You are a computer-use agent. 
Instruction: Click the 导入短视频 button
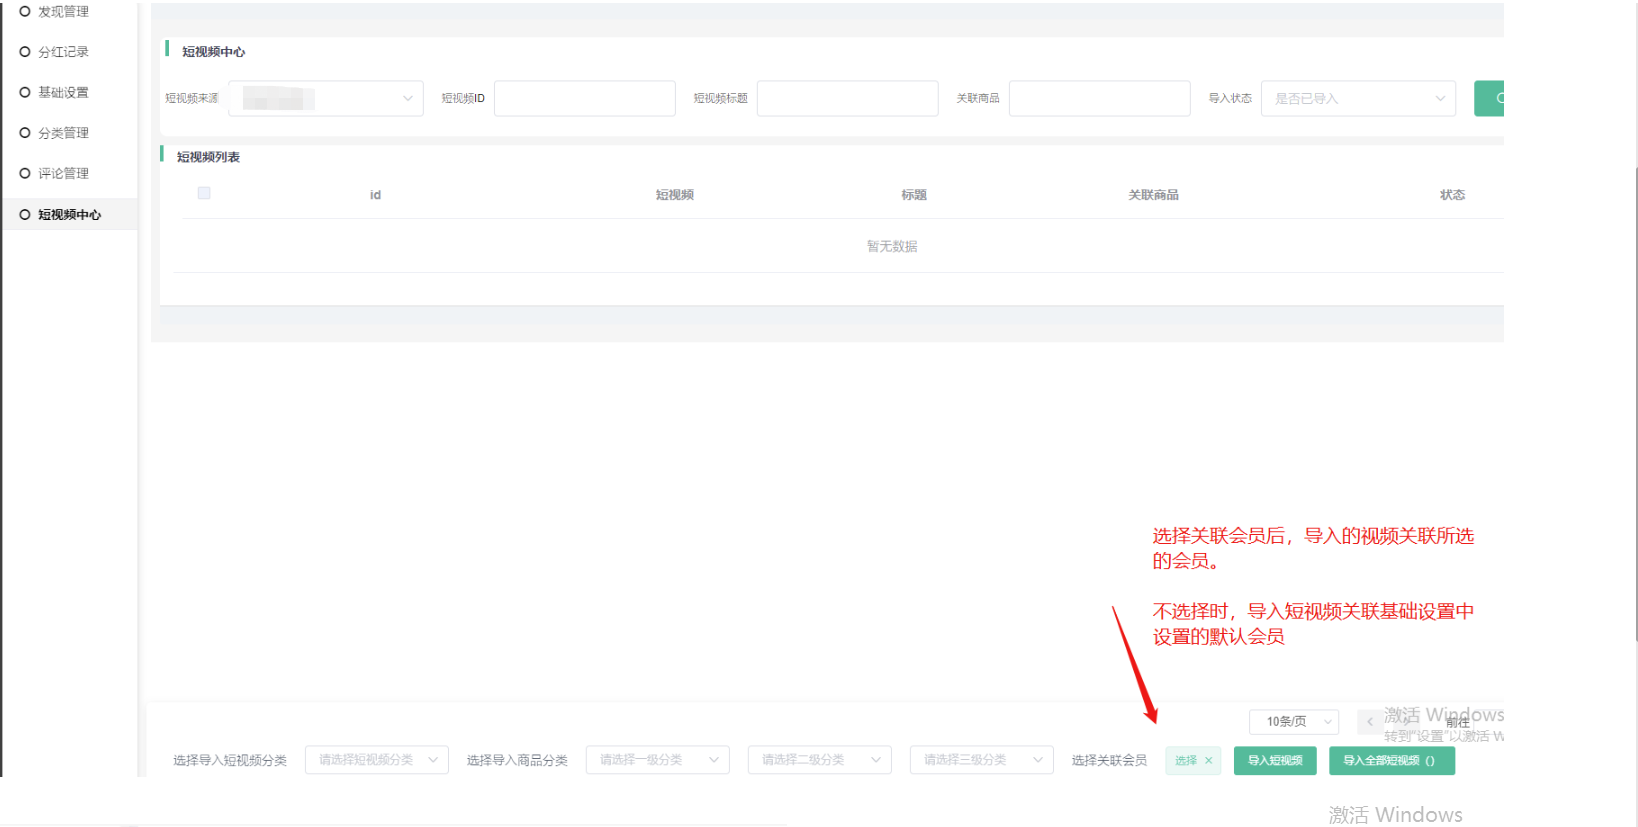1275,761
